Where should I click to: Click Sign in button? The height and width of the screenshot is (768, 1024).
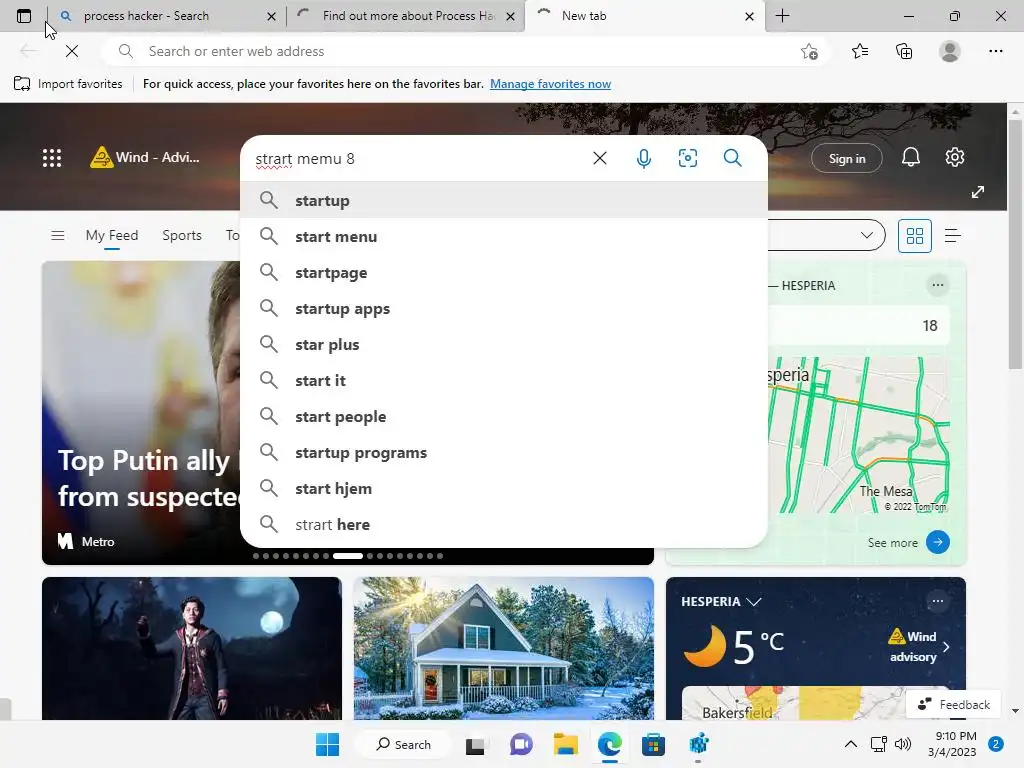[x=846, y=158]
